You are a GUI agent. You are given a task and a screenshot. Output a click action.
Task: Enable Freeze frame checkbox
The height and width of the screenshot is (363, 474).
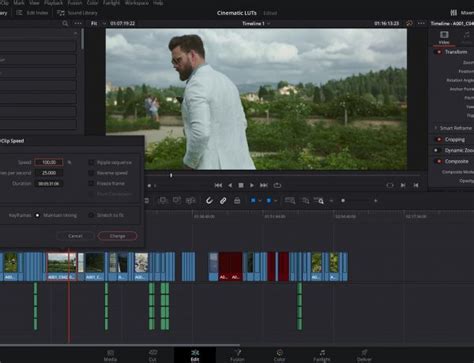pyautogui.click(x=91, y=183)
